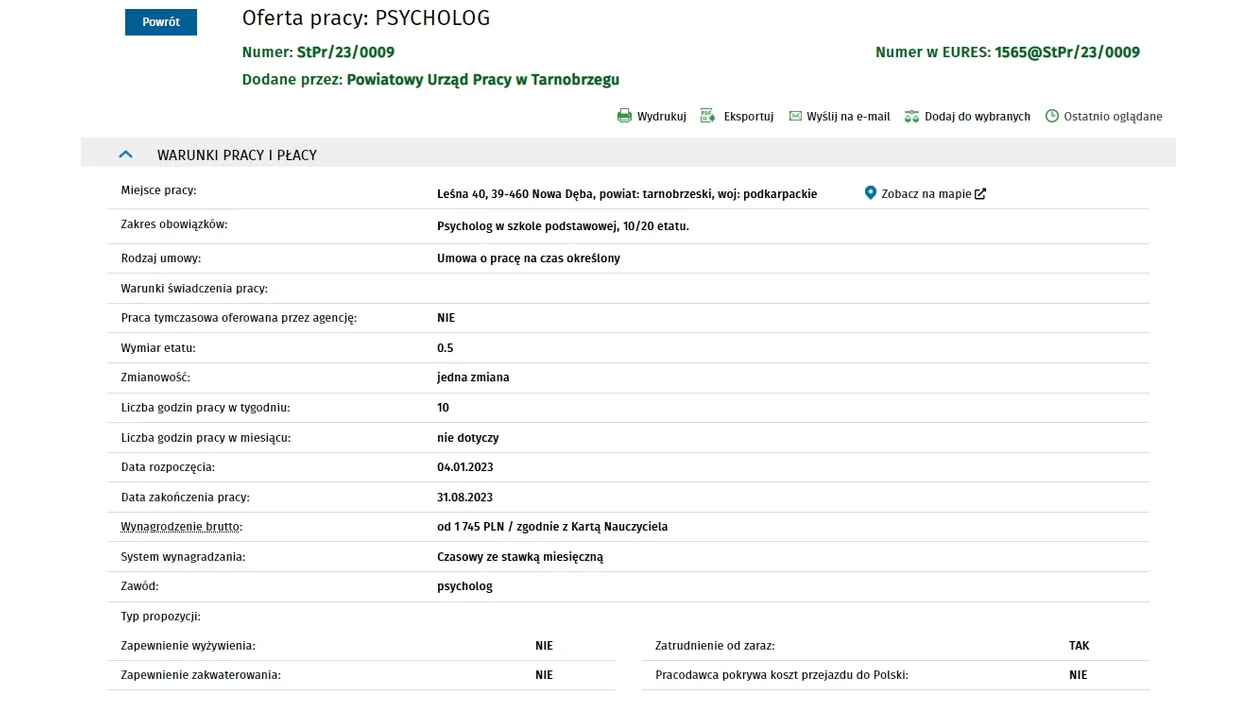The height and width of the screenshot is (720, 1243).
Task: Click Praca tymczasowa oferowana przez agencję label
Action: coord(239,318)
